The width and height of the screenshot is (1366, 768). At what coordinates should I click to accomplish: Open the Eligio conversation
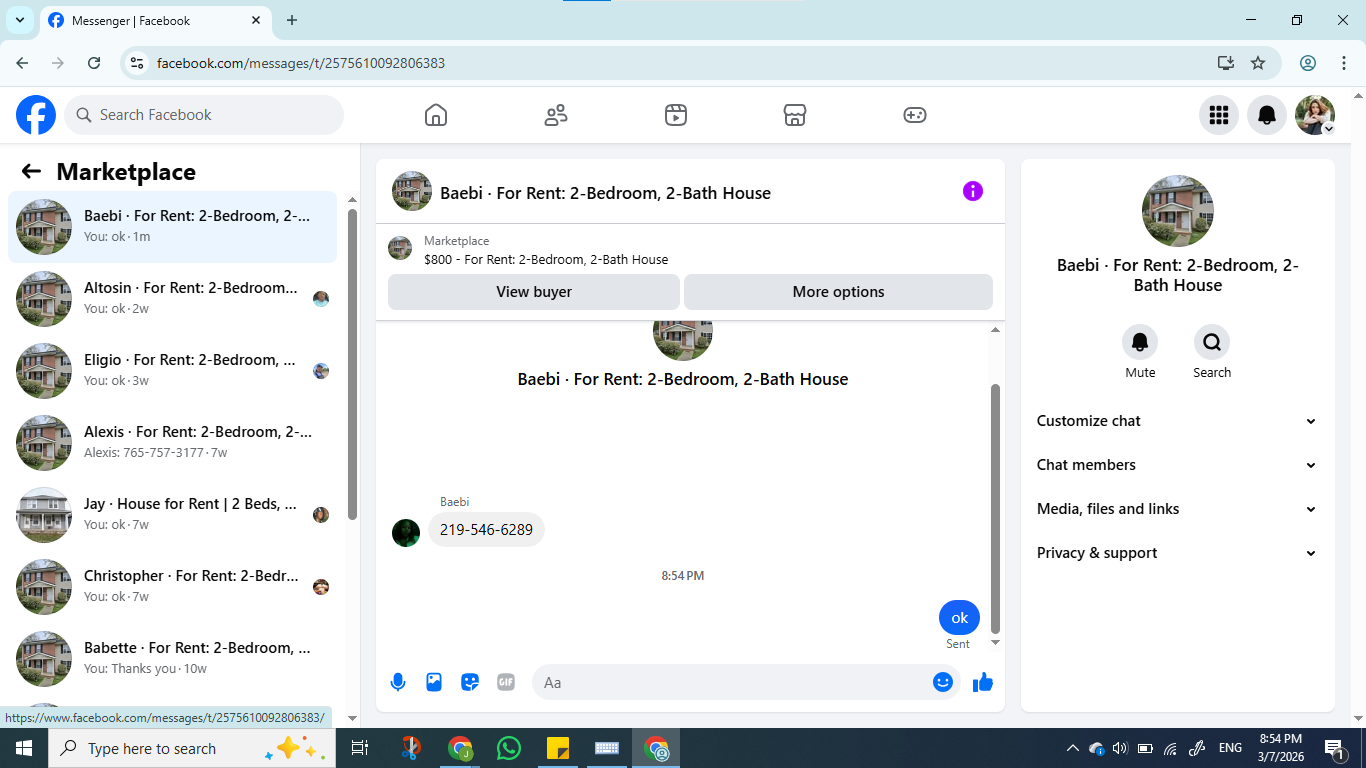click(173, 371)
